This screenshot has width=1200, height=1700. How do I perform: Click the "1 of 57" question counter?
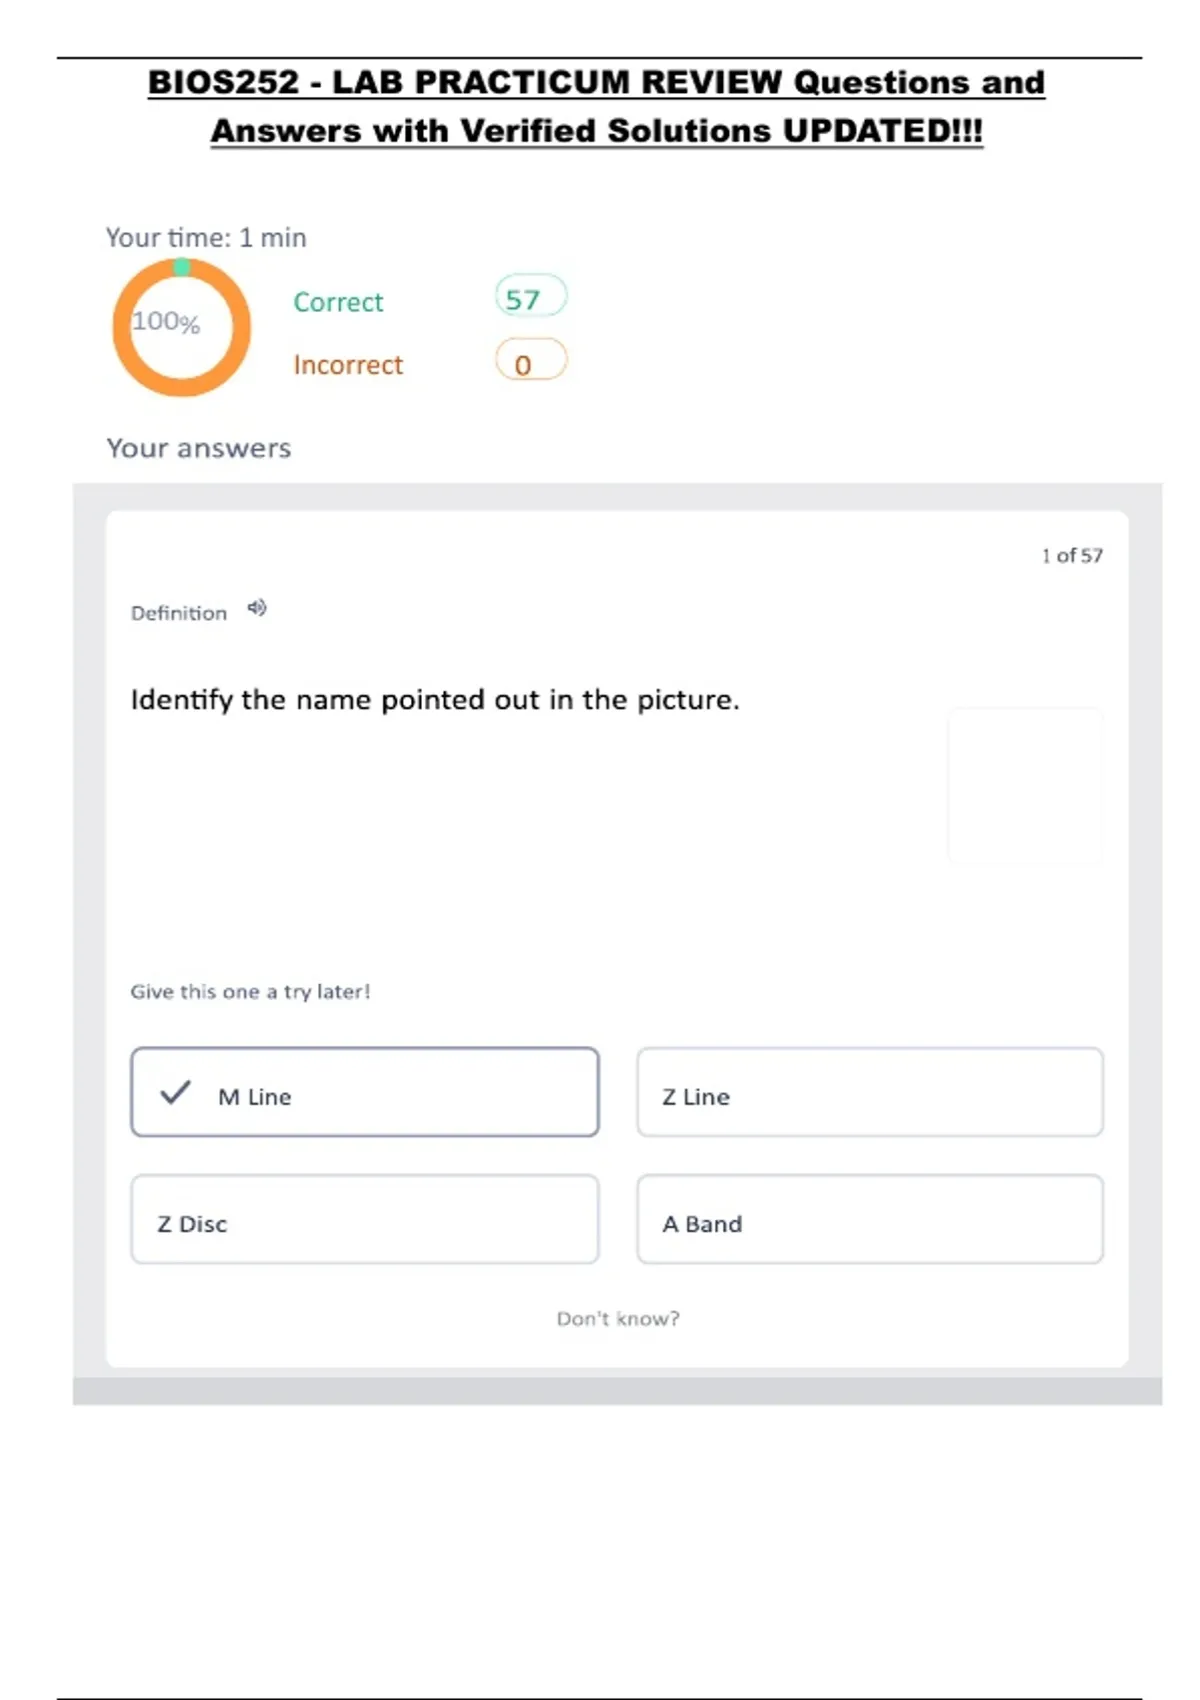pyautogui.click(x=1071, y=556)
